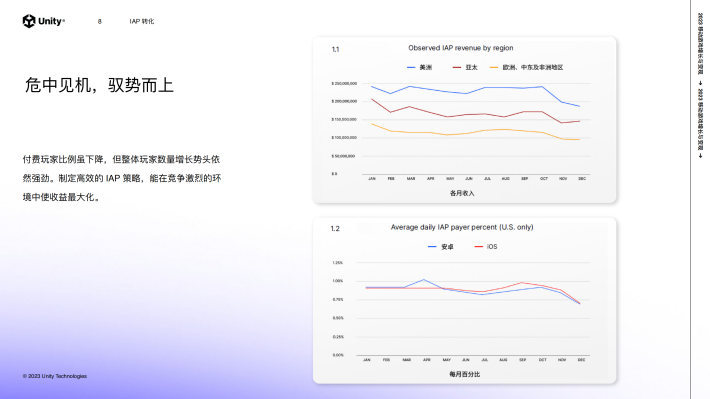This screenshot has width=710, height=399.
Task: Click the blue 安卓 legend line marker
Action: [x=432, y=247]
